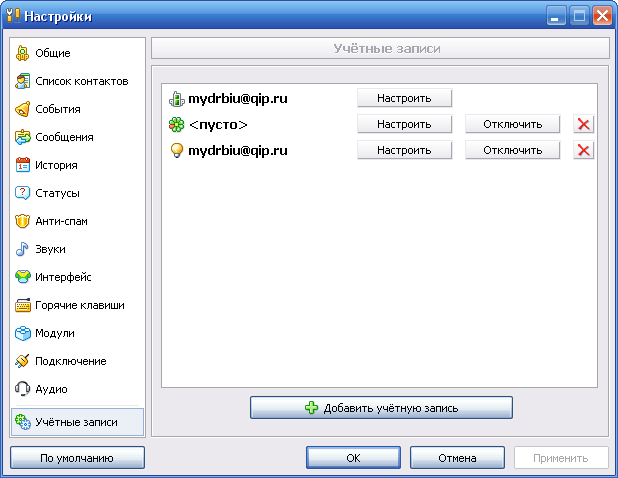
Task: Click Отключить for the lightbulb mydrbiu@qip.ru account
Action: [513, 150]
